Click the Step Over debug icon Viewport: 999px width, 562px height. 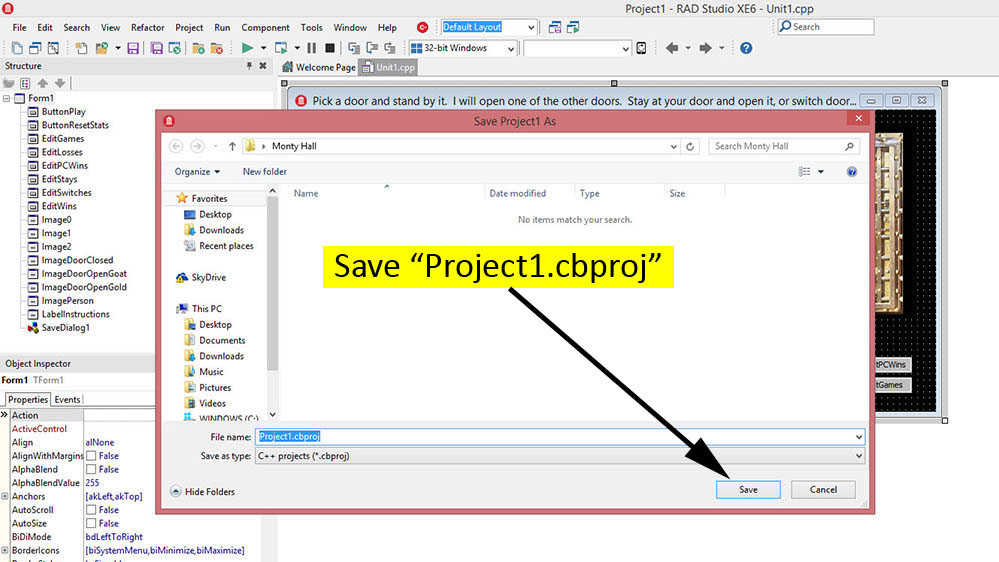[372, 48]
